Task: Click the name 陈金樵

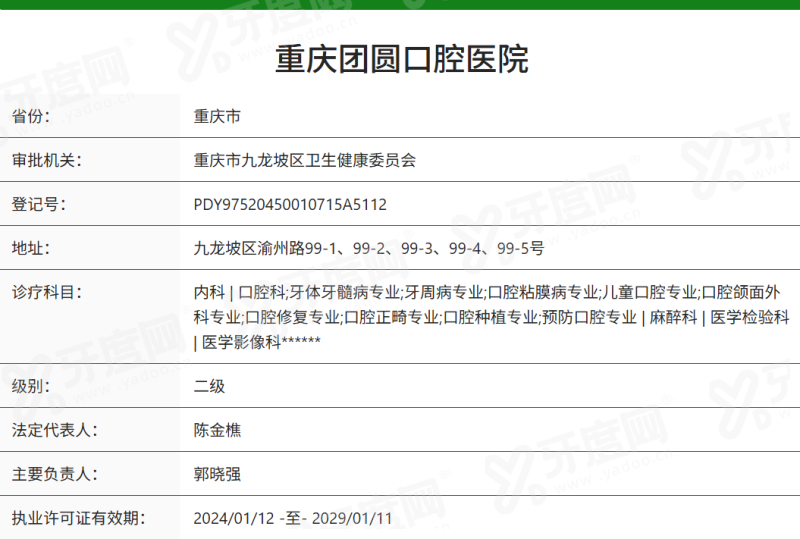Action: pyautogui.click(x=217, y=430)
